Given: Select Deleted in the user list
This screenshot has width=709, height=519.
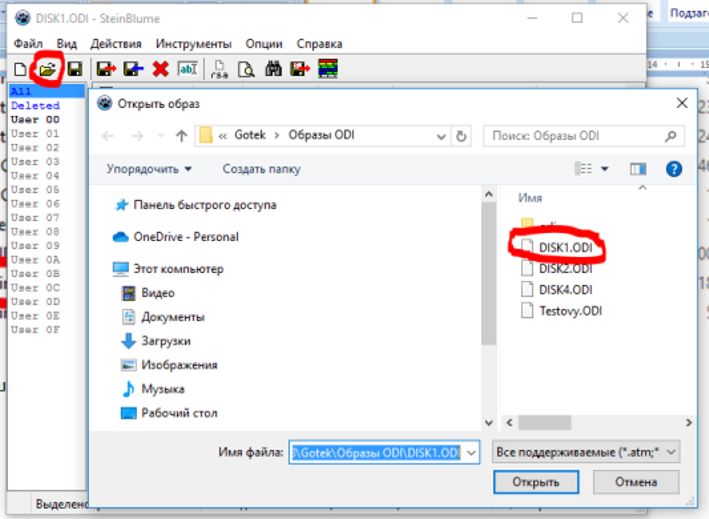Looking at the screenshot, I should pos(35,105).
